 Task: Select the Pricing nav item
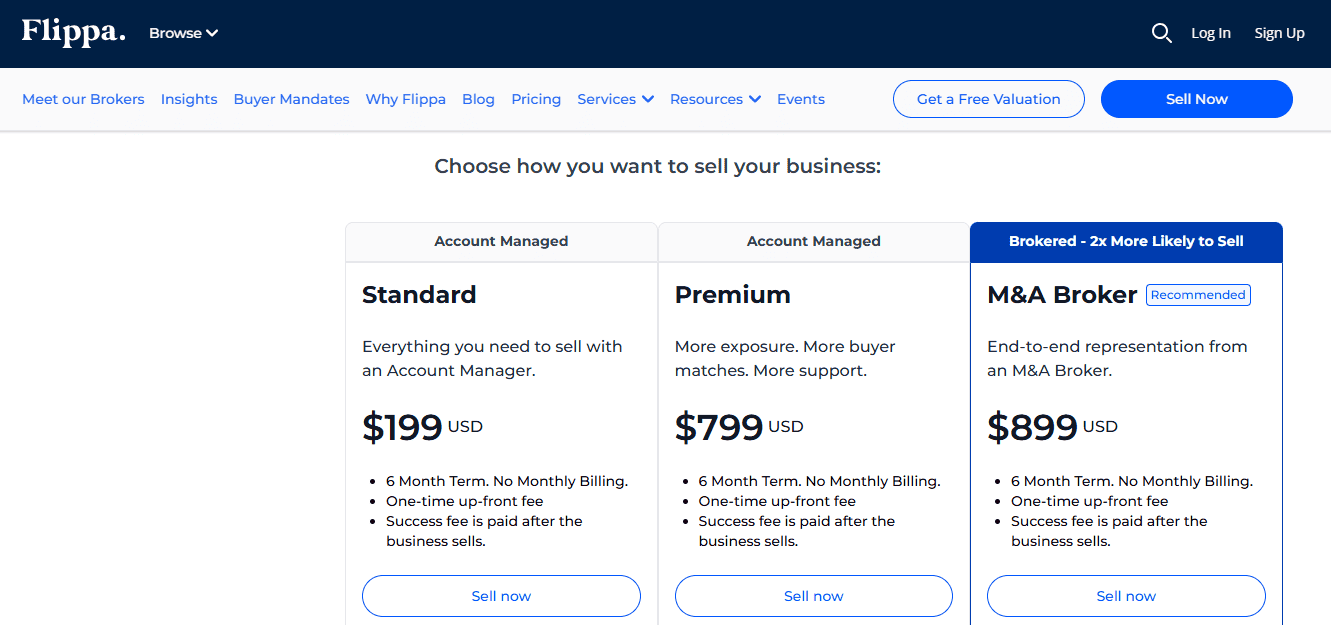coord(536,99)
